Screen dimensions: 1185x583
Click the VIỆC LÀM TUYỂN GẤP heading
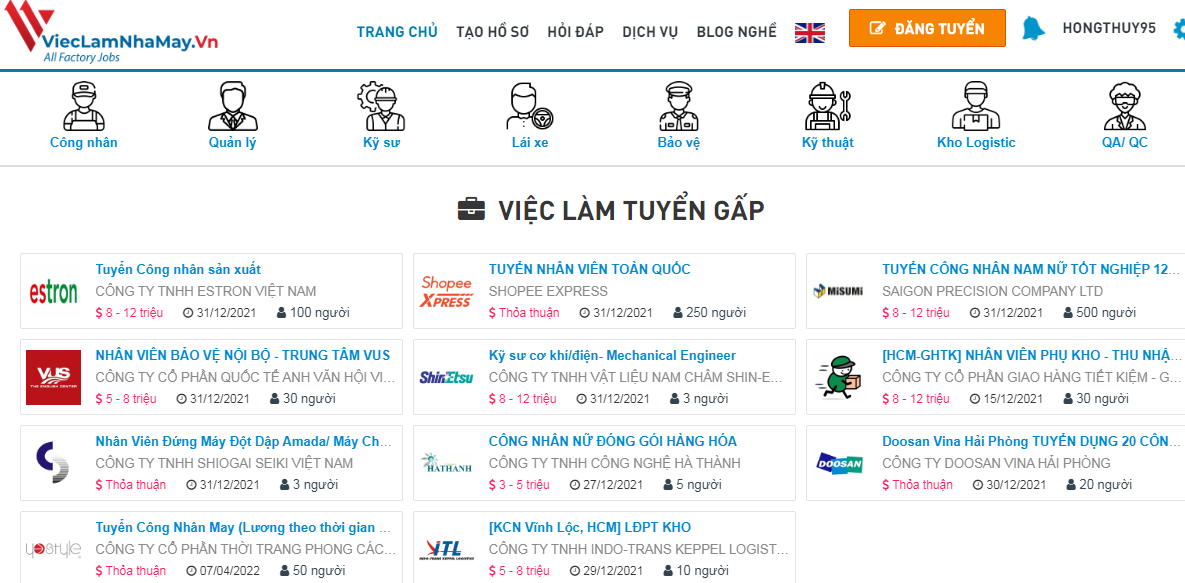point(611,210)
